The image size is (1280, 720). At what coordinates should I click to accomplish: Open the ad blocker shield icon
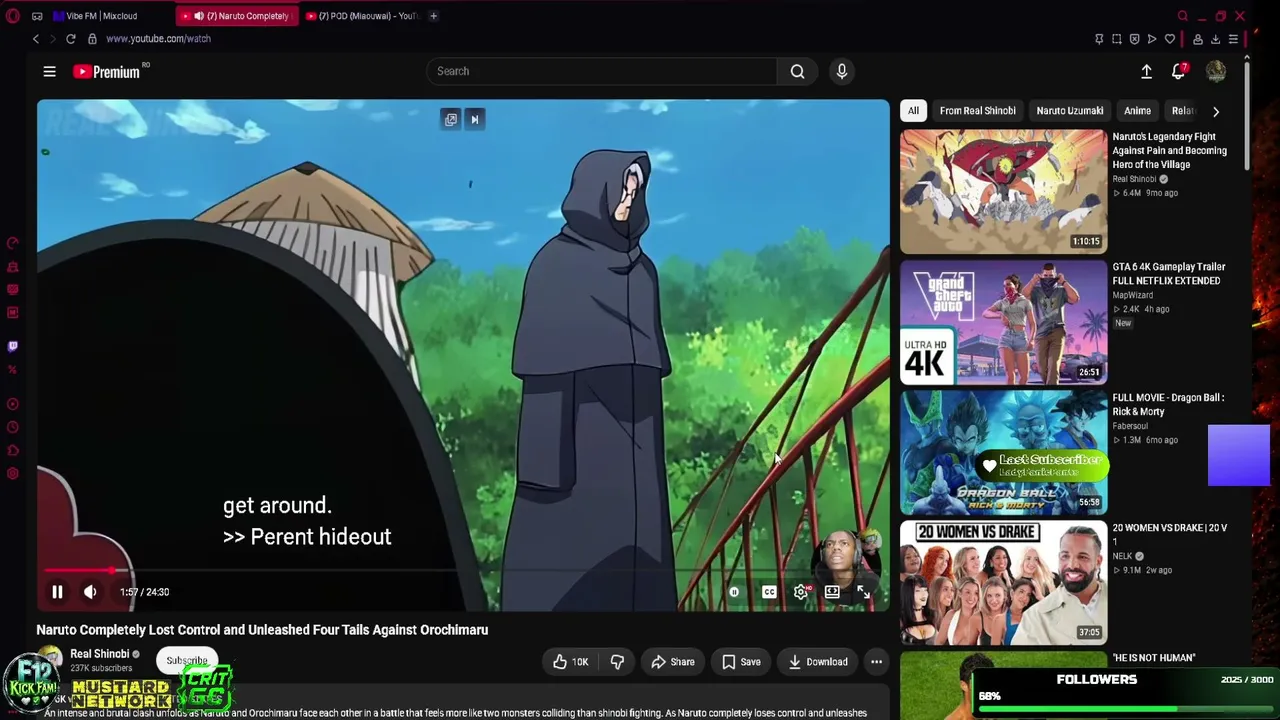[x=1134, y=39]
